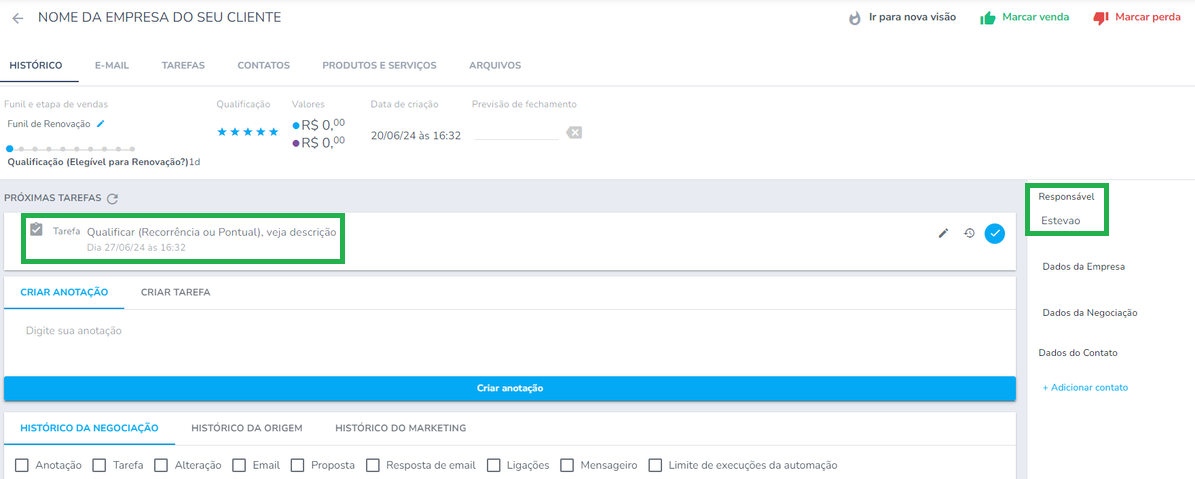The image size is (1195, 479).
Task: Clear the Previsão de fechamento date
Action: 573,133
